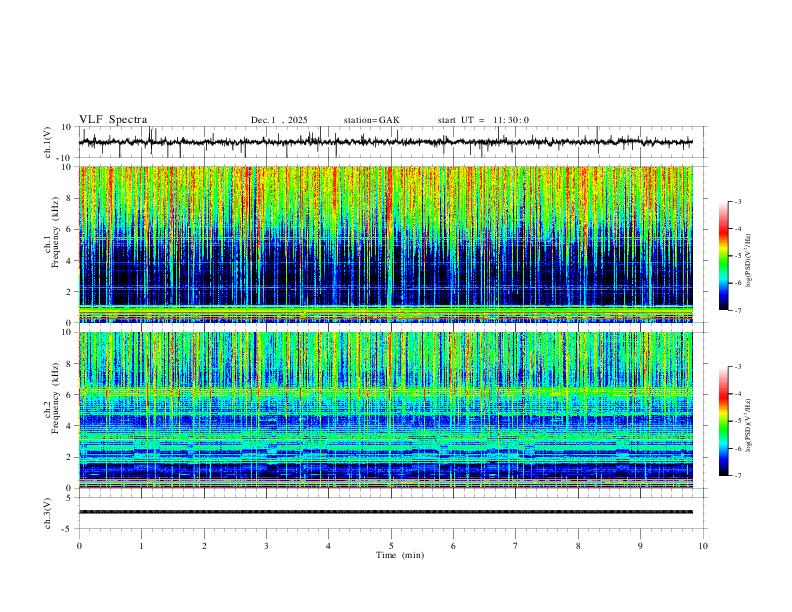Click the ch.1 time-series waveform trace

(x=385, y=142)
